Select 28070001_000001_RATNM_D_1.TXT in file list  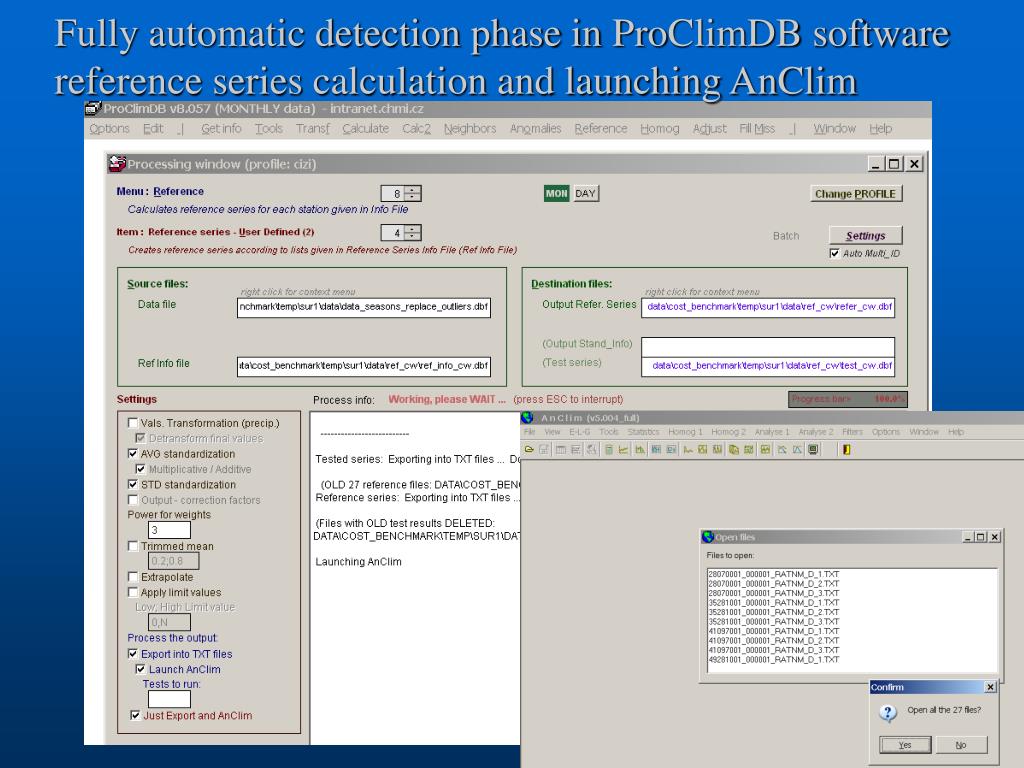point(773,574)
